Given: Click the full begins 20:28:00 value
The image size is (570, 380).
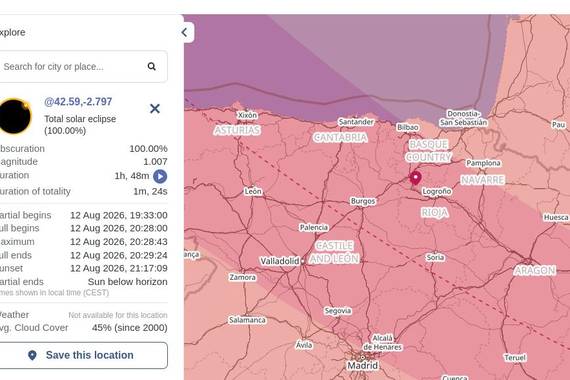Looking at the screenshot, I should click(119, 228).
